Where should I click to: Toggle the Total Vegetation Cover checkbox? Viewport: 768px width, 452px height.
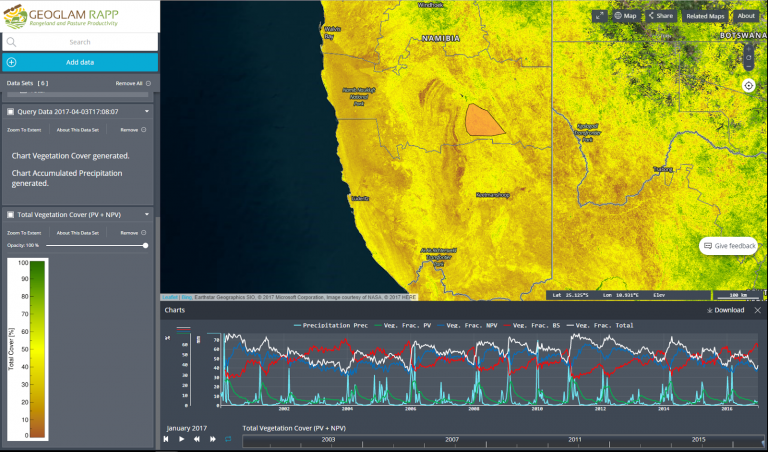(10, 214)
